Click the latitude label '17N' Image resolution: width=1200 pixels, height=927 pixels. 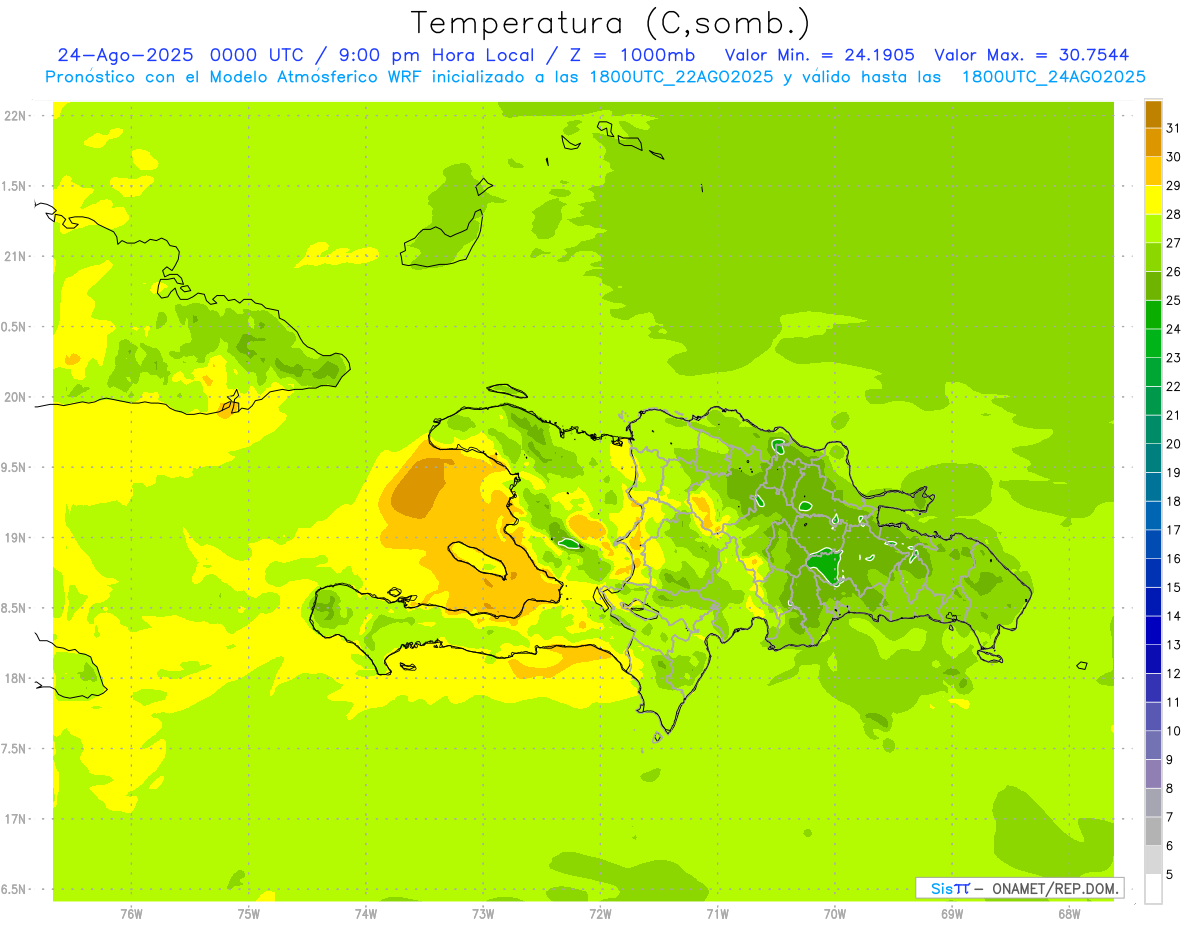14,819
